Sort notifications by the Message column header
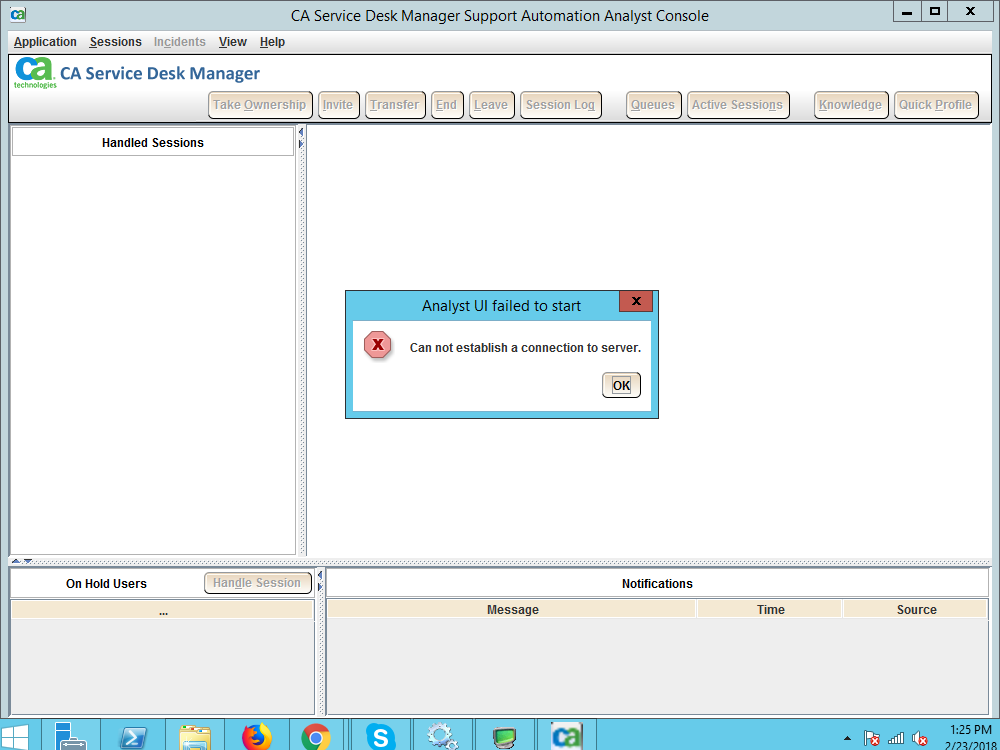 [512, 609]
